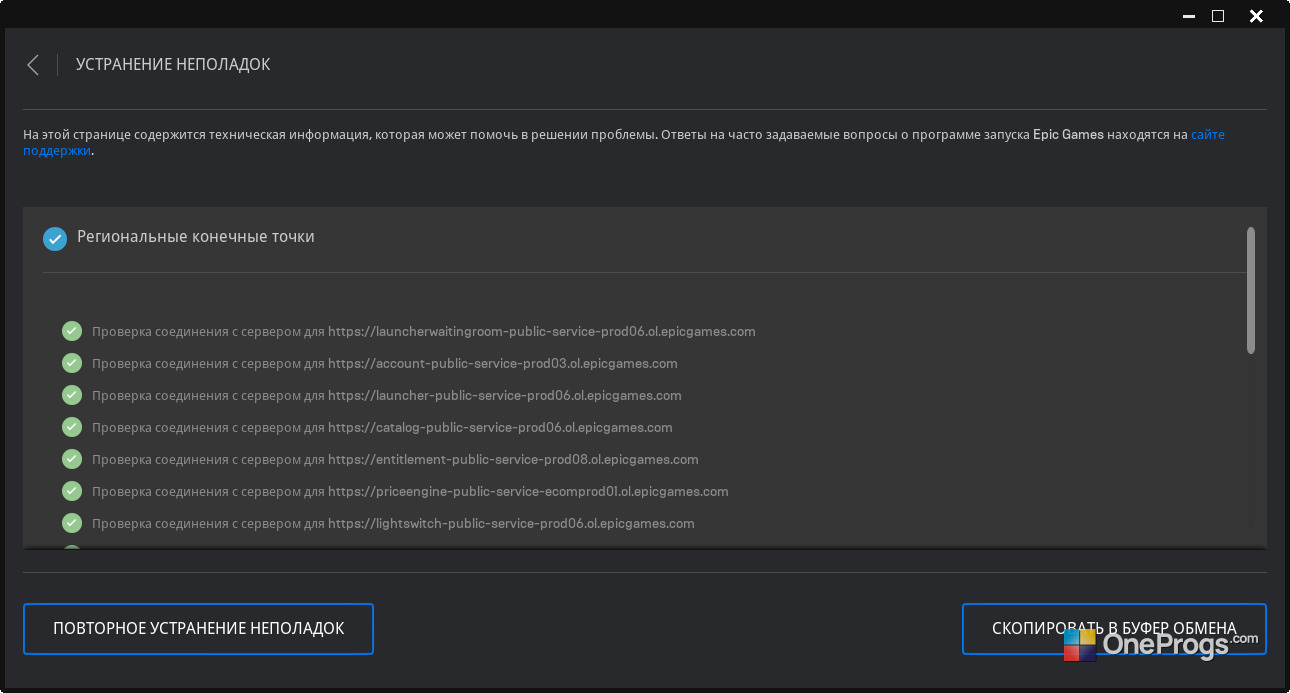Click green check icon for account-public-service-prod03
Image resolution: width=1290 pixels, height=693 pixels.
pyautogui.click(x=72, y=363)
